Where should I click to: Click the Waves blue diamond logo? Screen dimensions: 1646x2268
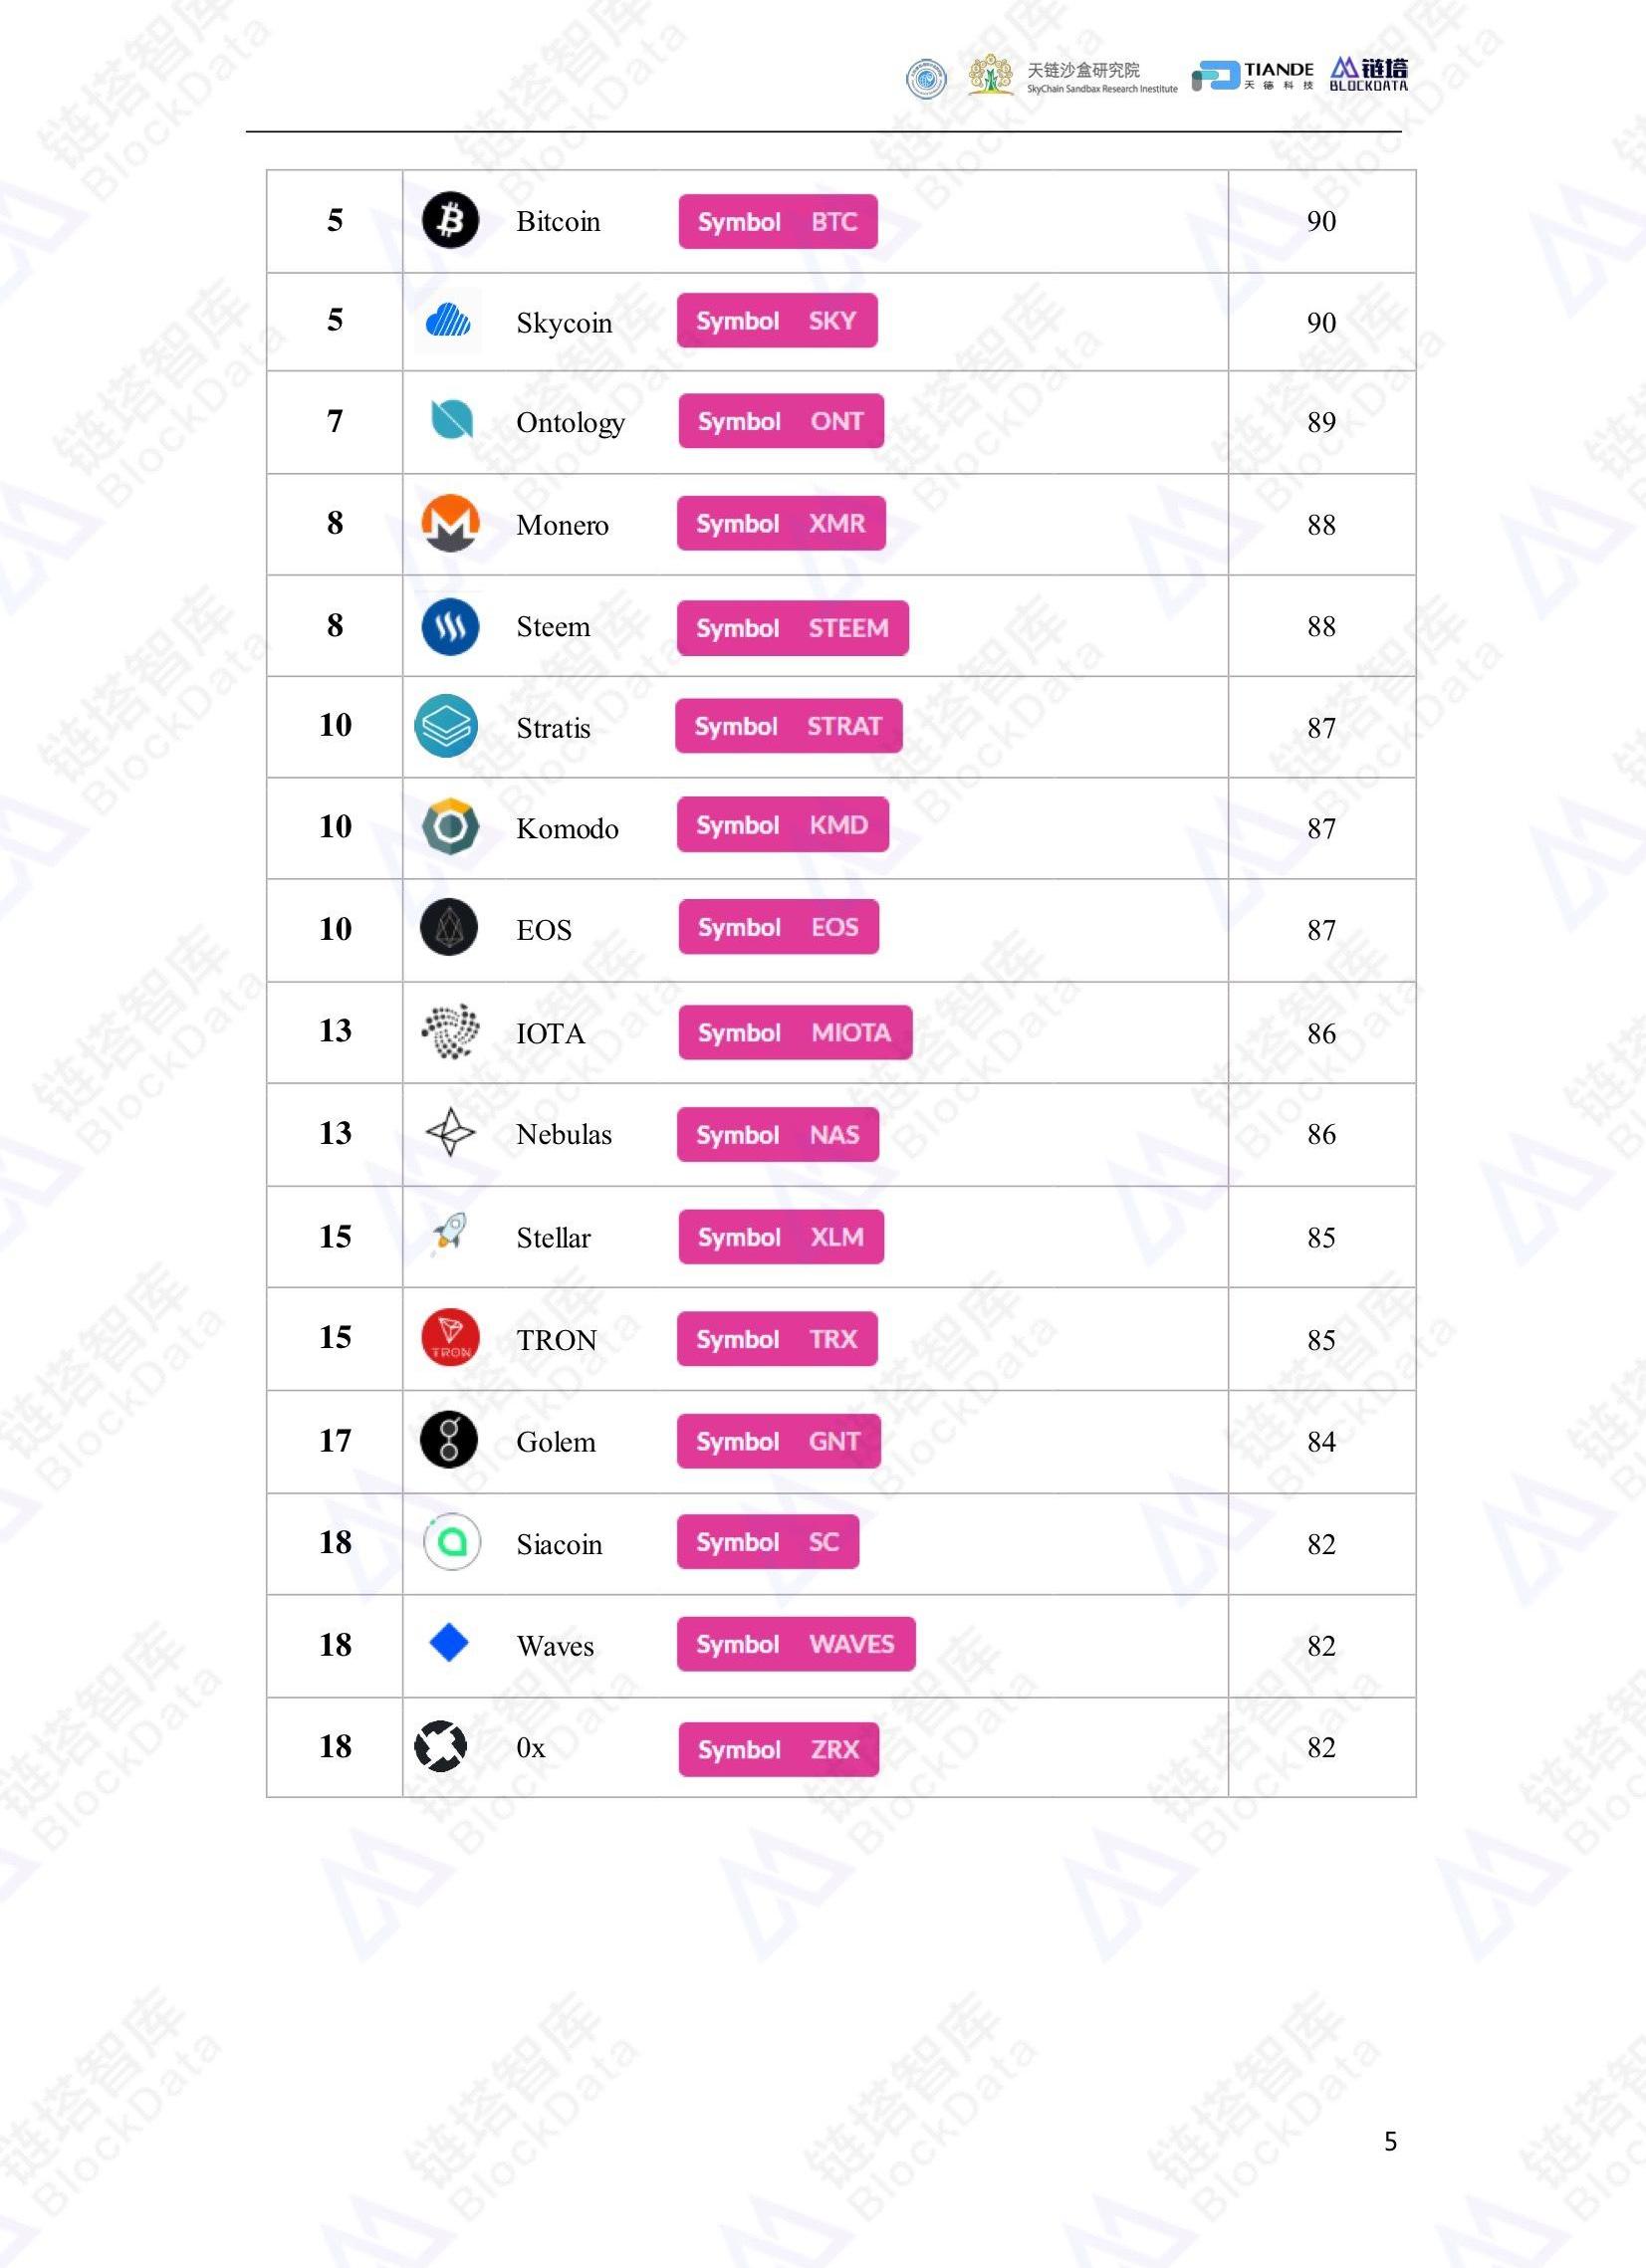click(449, 1642)
